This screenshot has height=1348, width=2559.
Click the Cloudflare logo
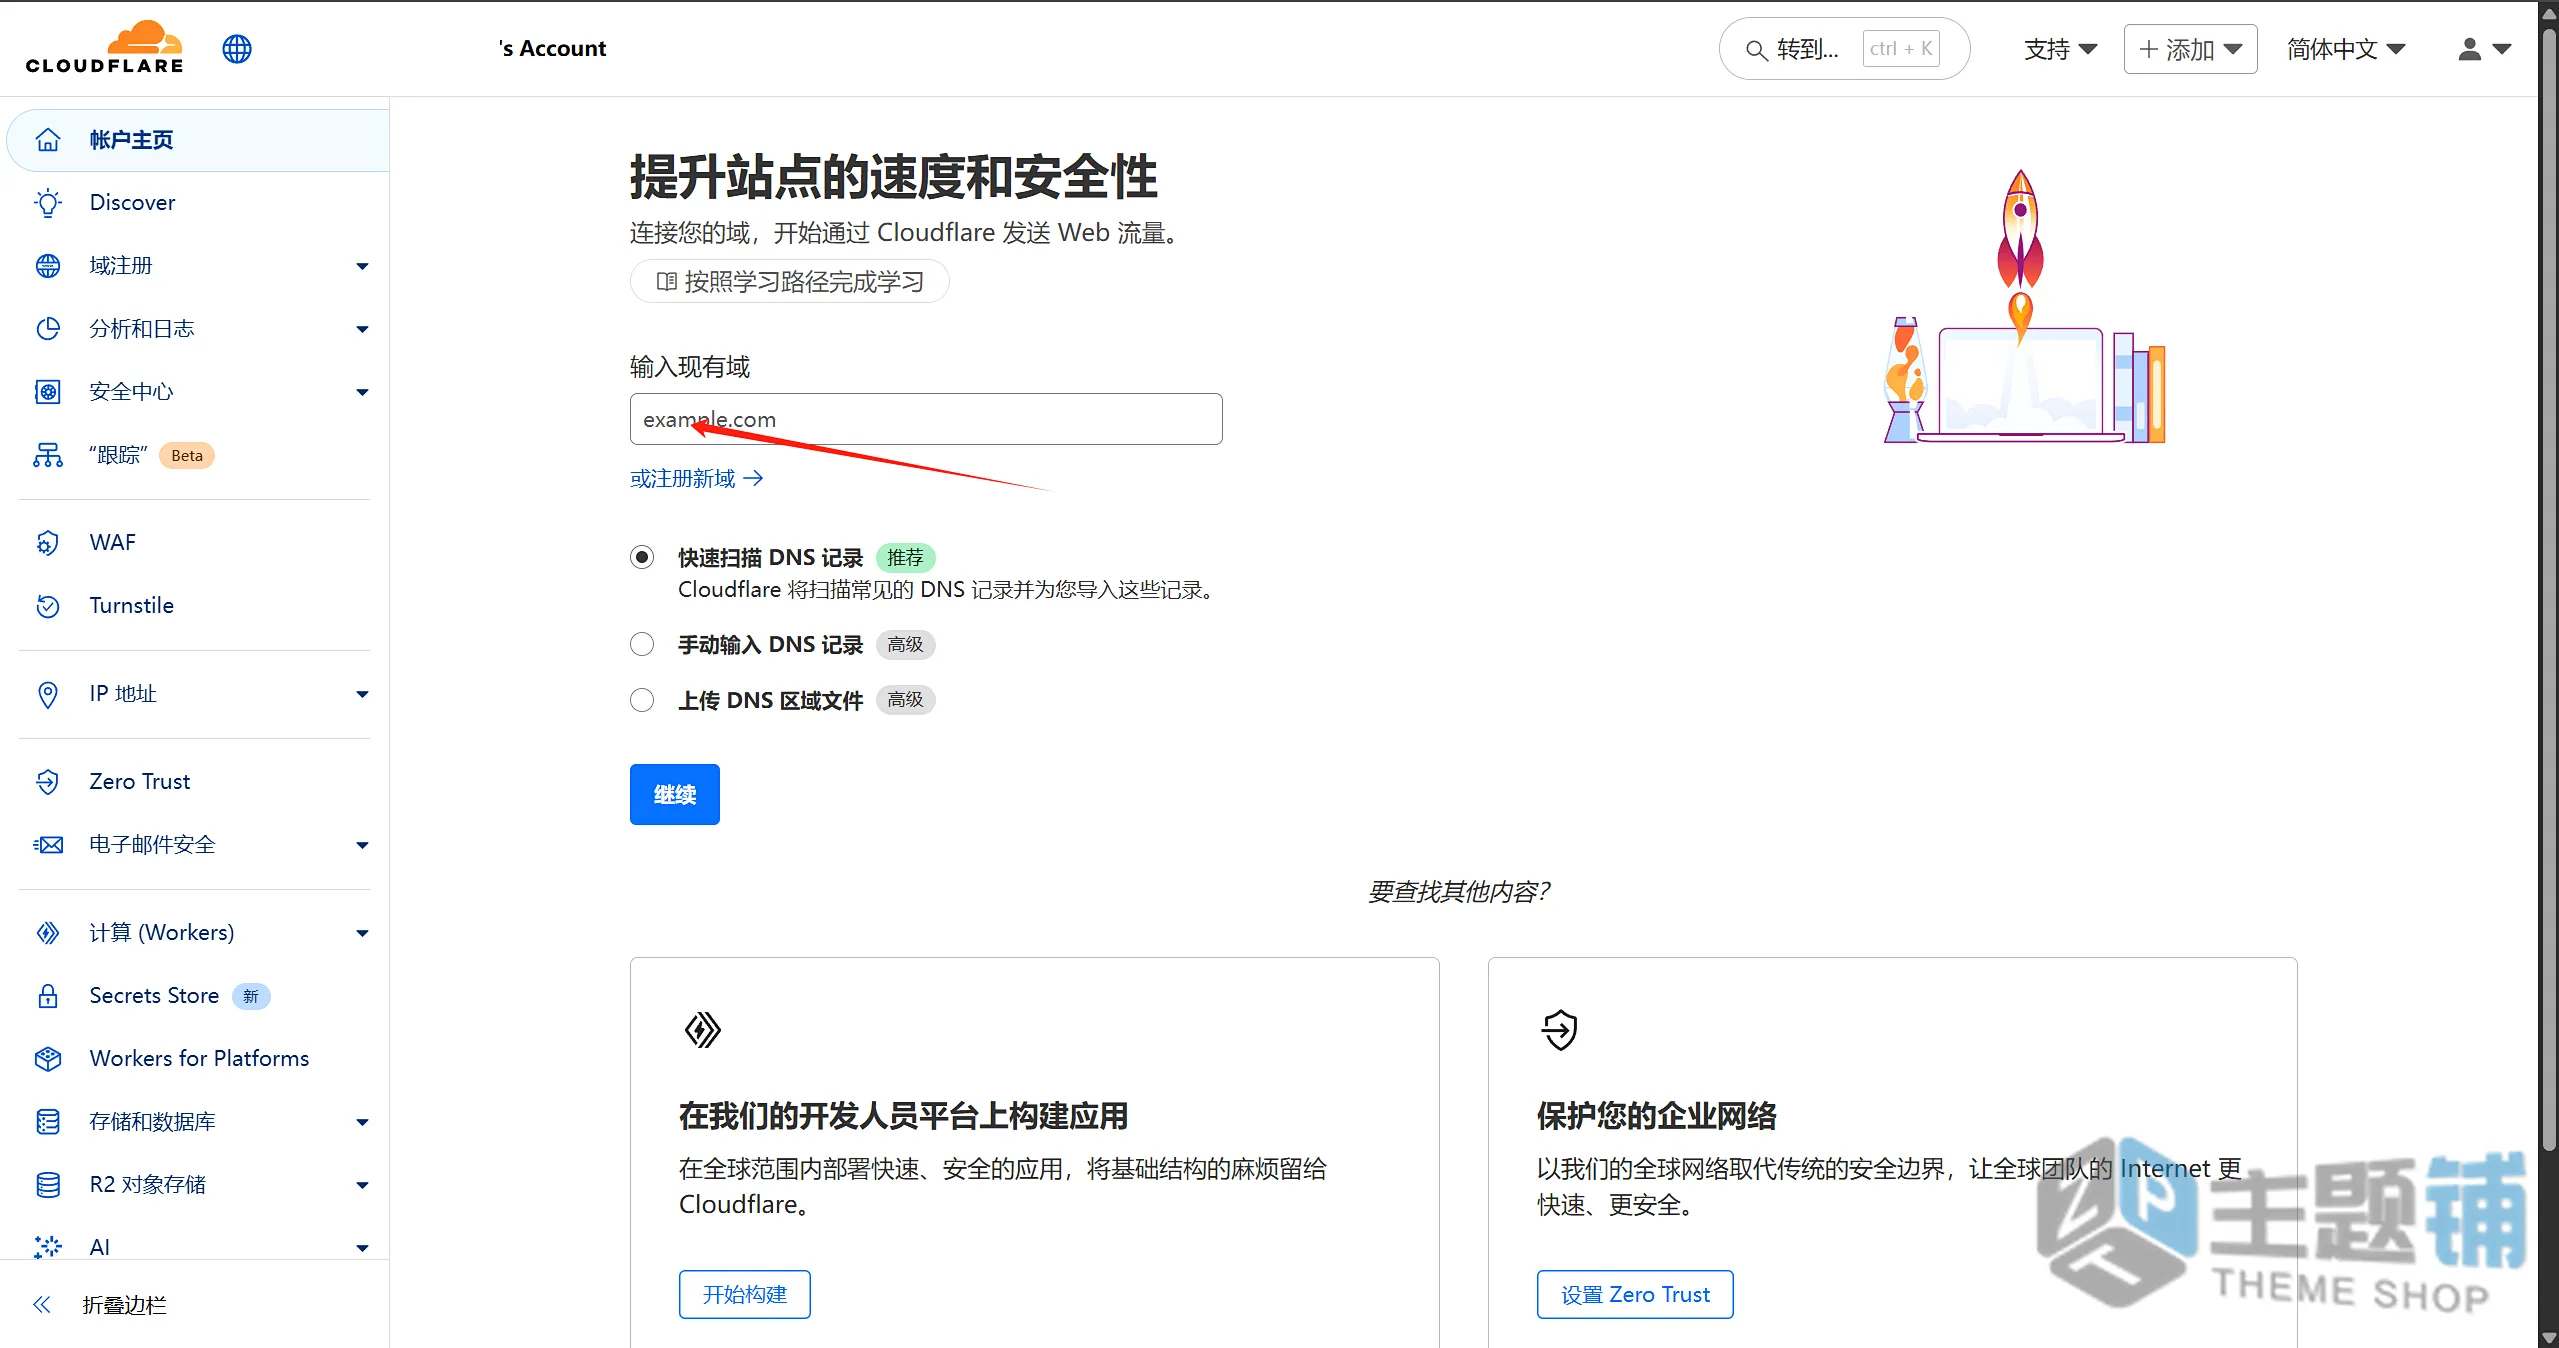pos(105,47)
